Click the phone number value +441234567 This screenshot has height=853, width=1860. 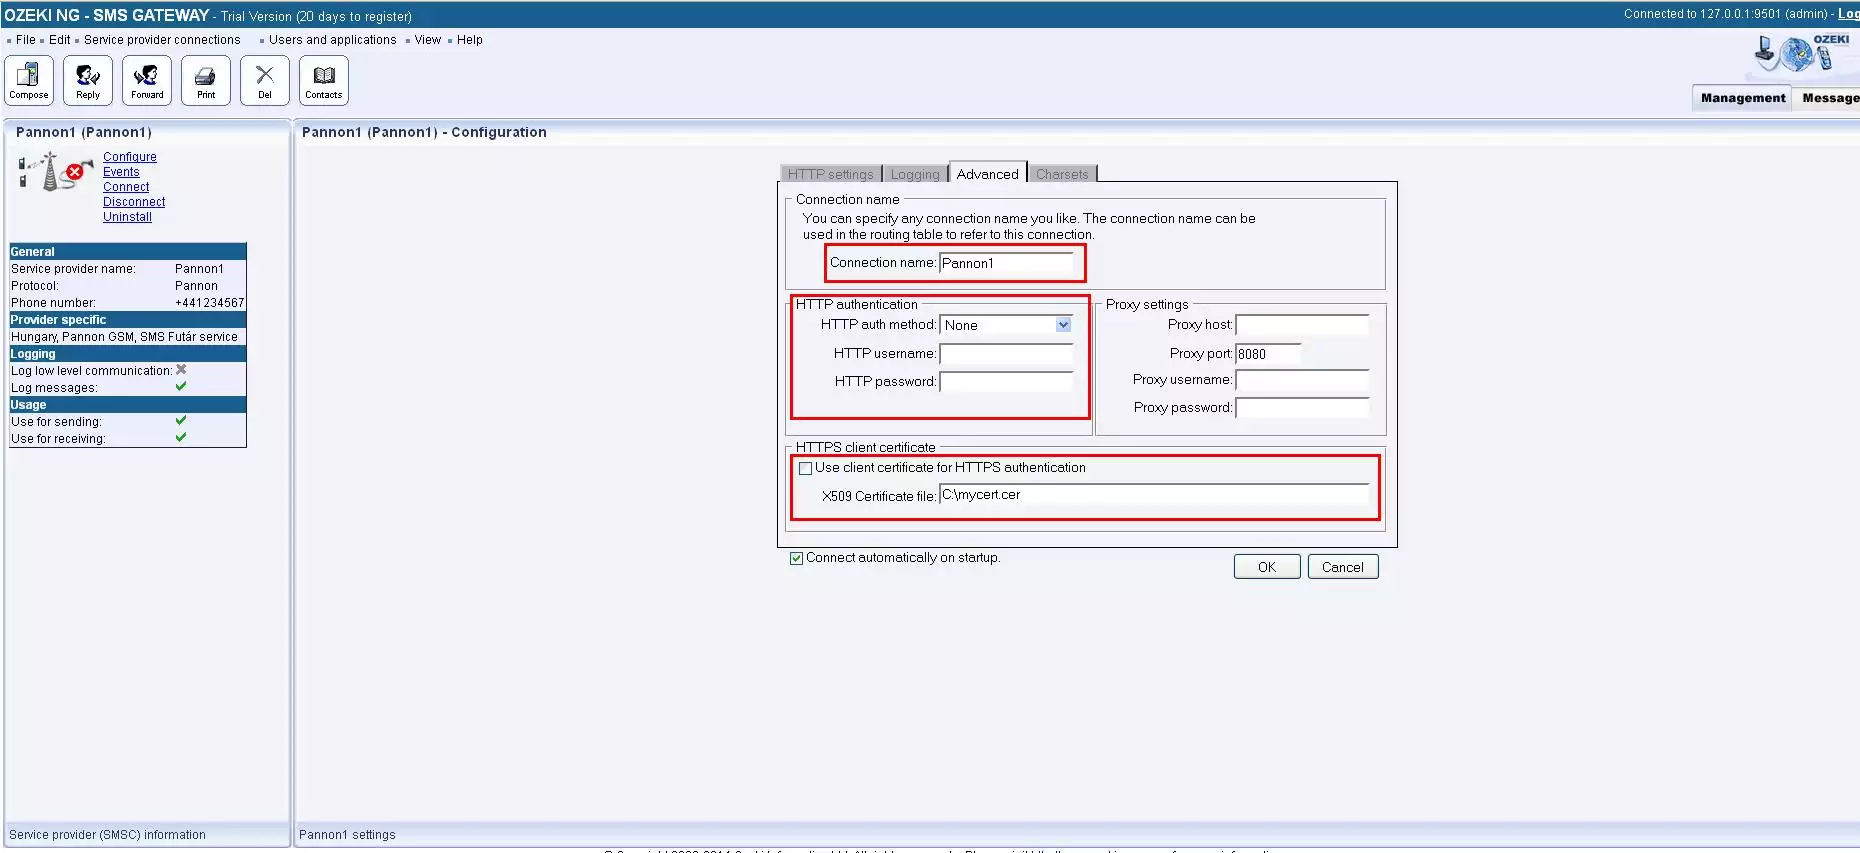(209, 303)
